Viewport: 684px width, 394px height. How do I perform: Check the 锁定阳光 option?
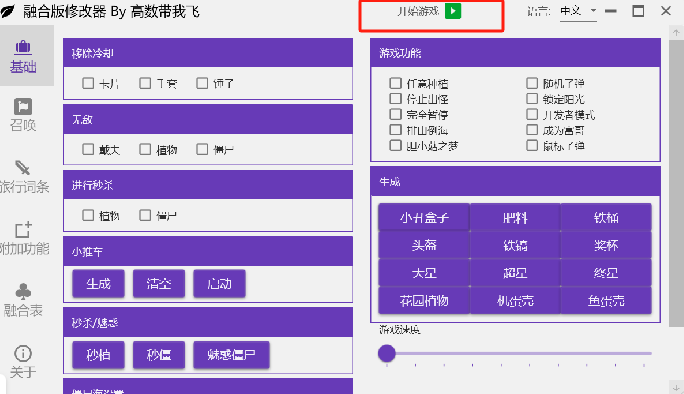(x=532, y=99)
